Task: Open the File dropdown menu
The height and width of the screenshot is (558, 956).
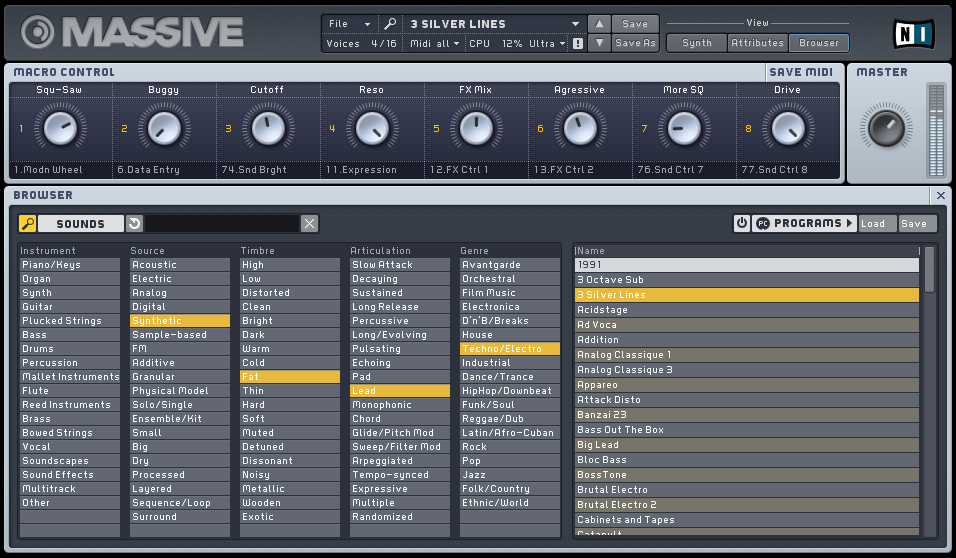Action: (348, 24)
